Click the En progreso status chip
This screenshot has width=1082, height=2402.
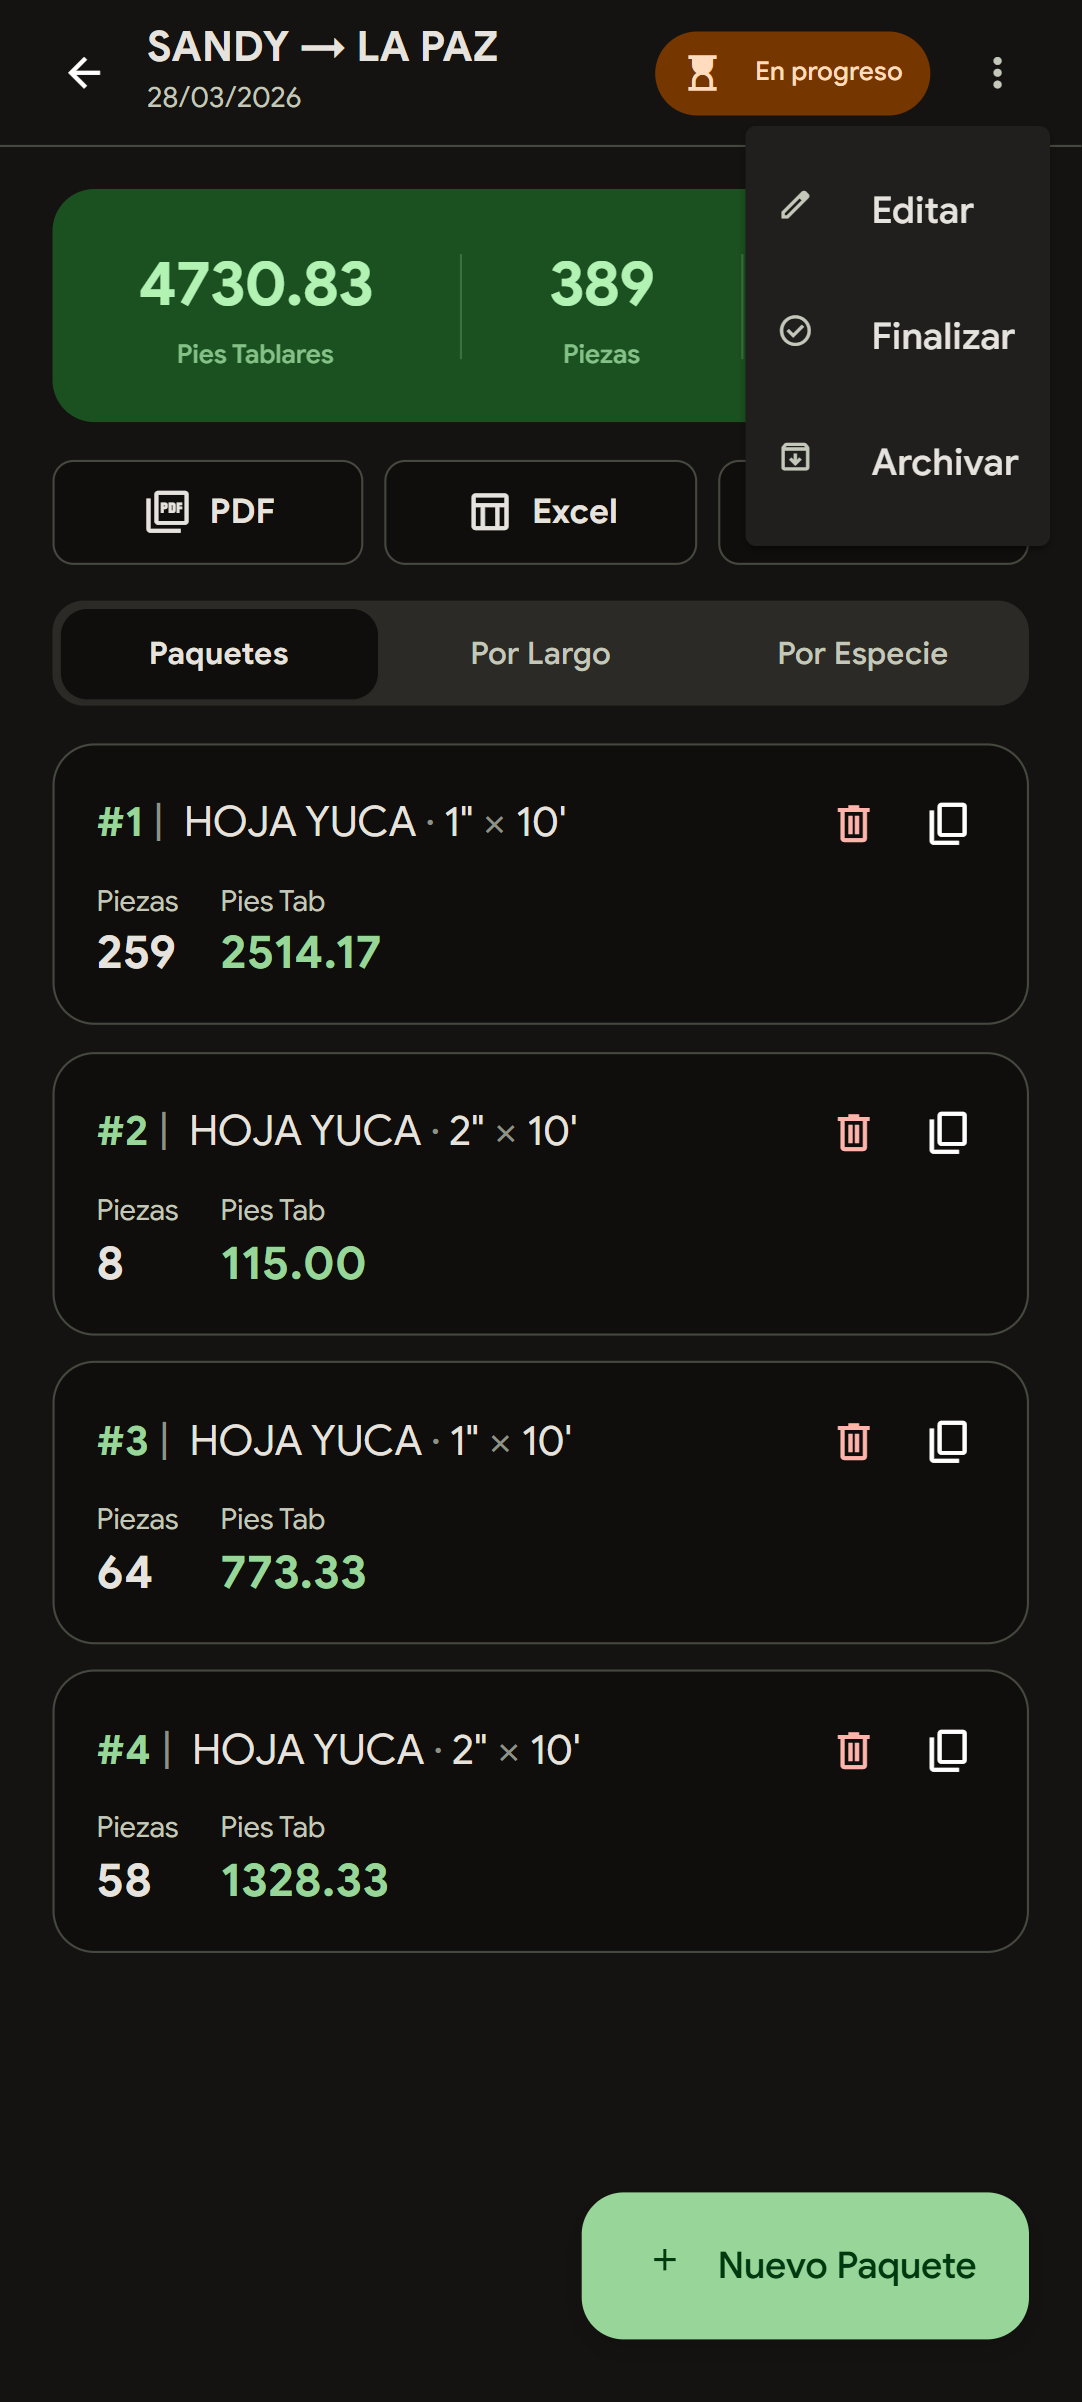[792, 73]
